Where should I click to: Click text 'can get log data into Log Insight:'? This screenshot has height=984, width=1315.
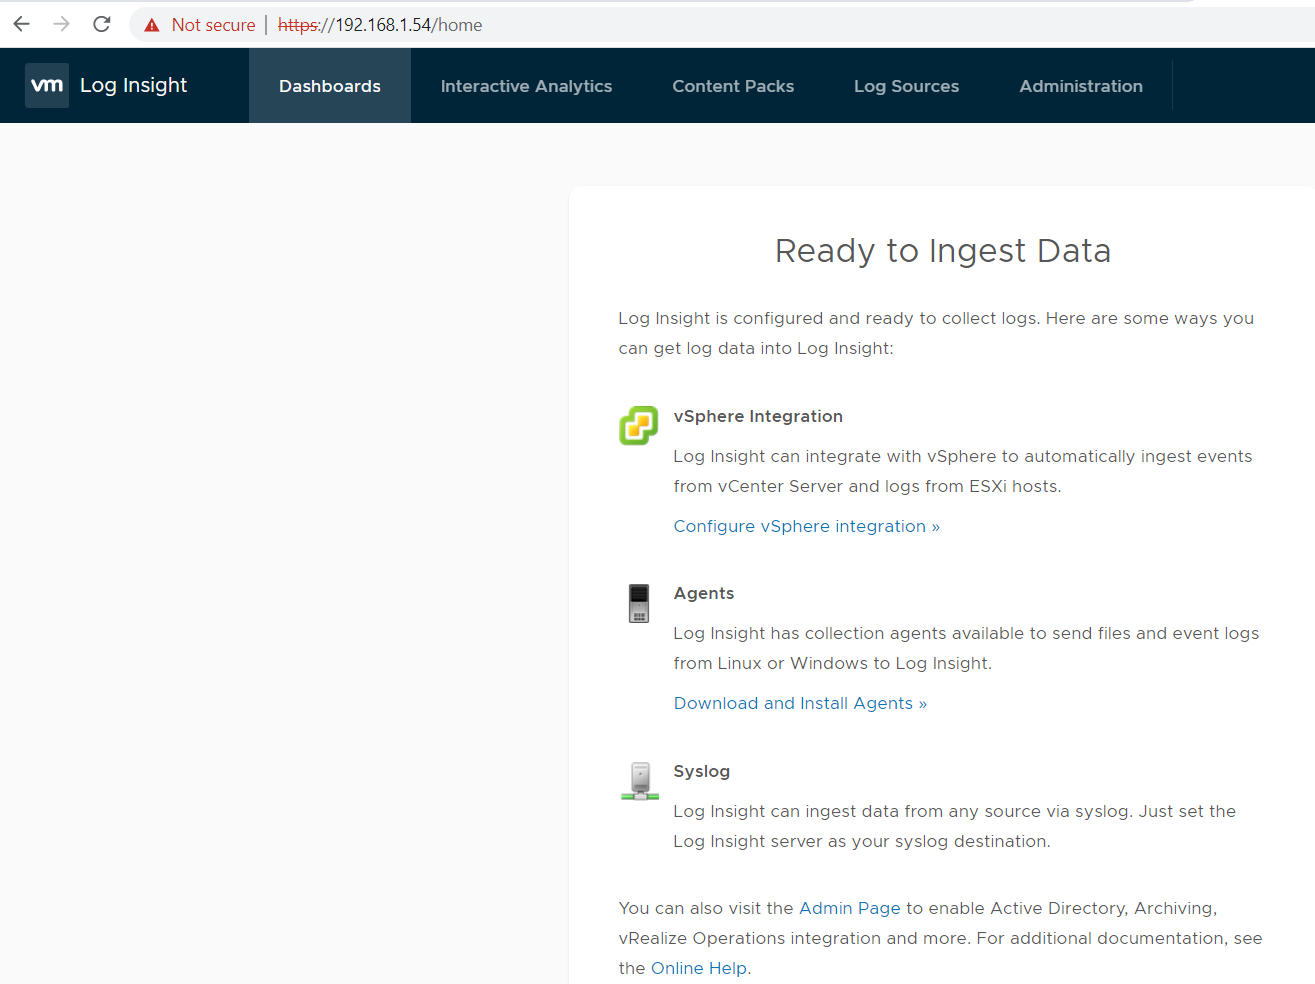pos(756,348)
